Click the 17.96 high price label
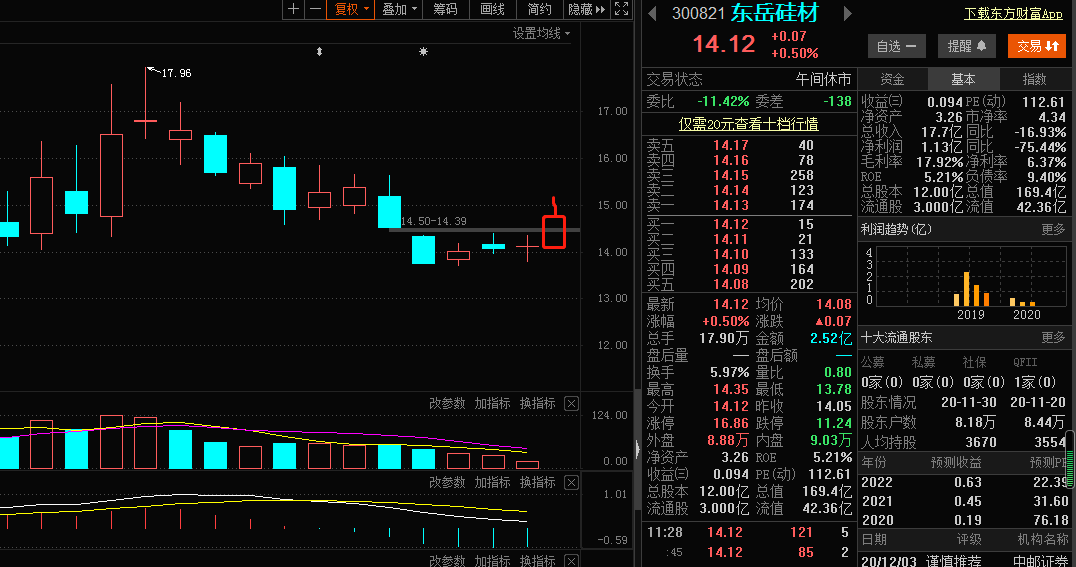The height and width of the screenshot is (567, 1076). [x=176, y=73]
